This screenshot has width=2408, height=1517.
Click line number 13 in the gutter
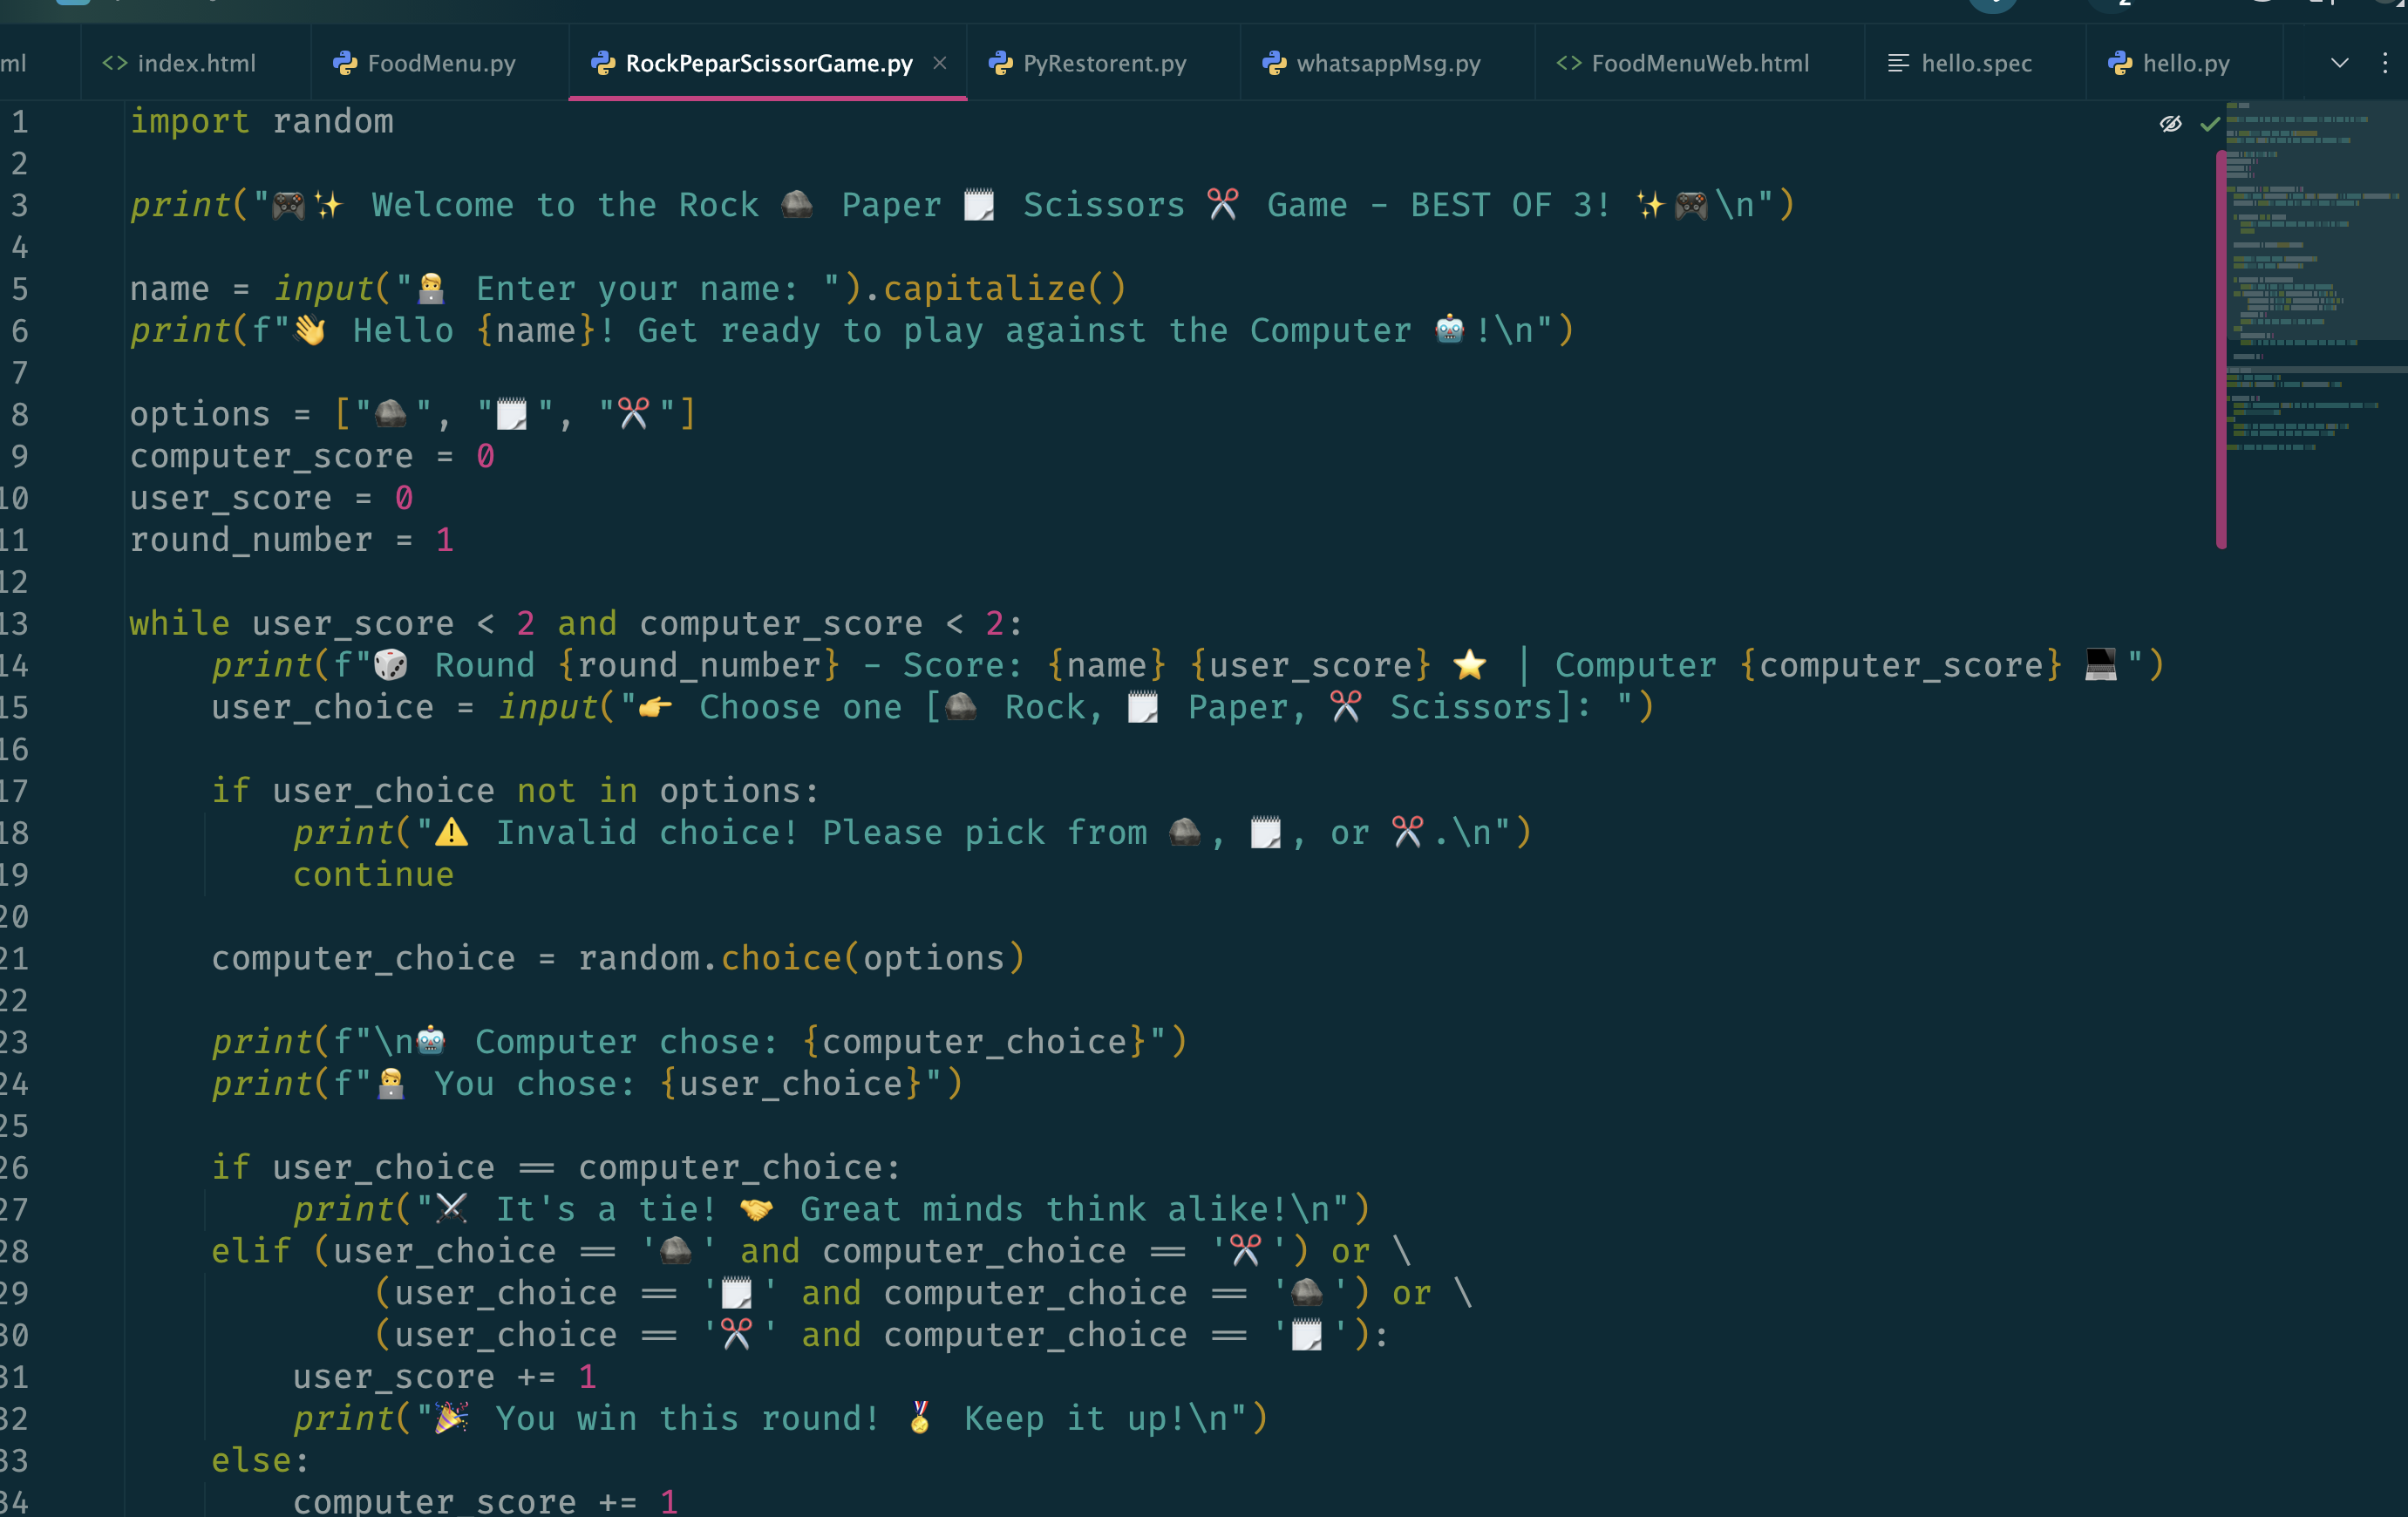(15, 624)
